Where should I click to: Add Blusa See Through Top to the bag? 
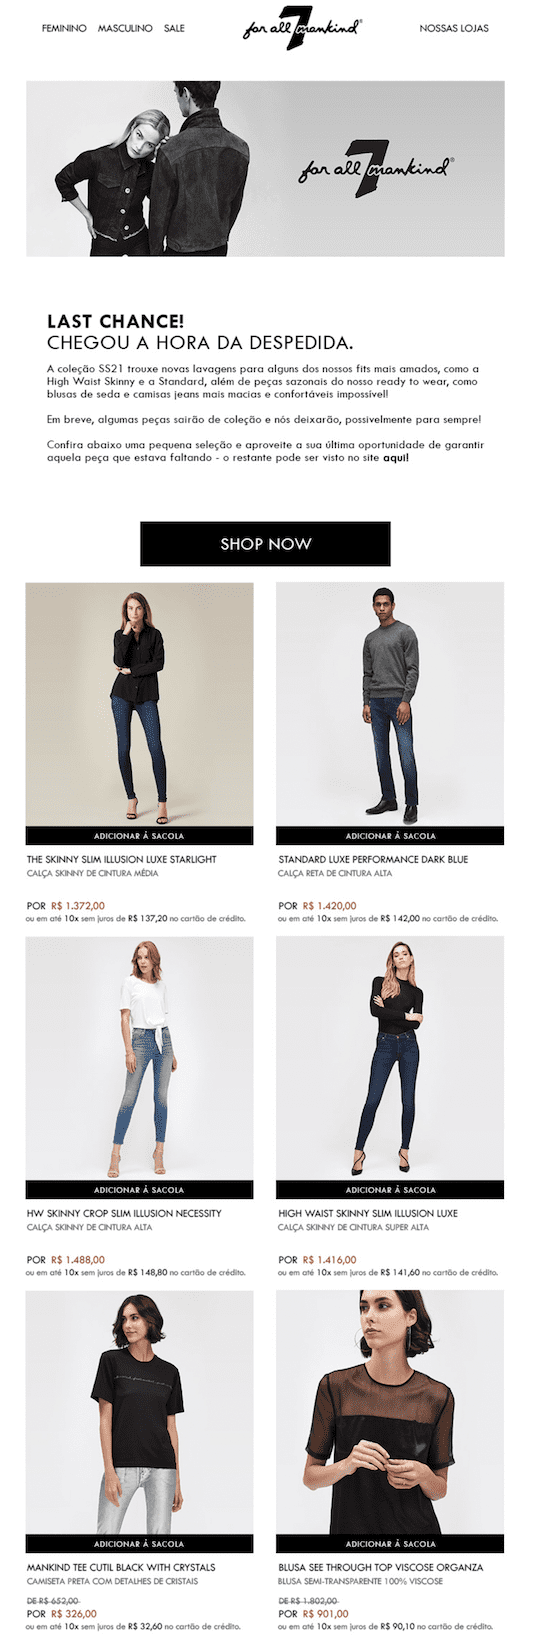tap(390, 1544)
